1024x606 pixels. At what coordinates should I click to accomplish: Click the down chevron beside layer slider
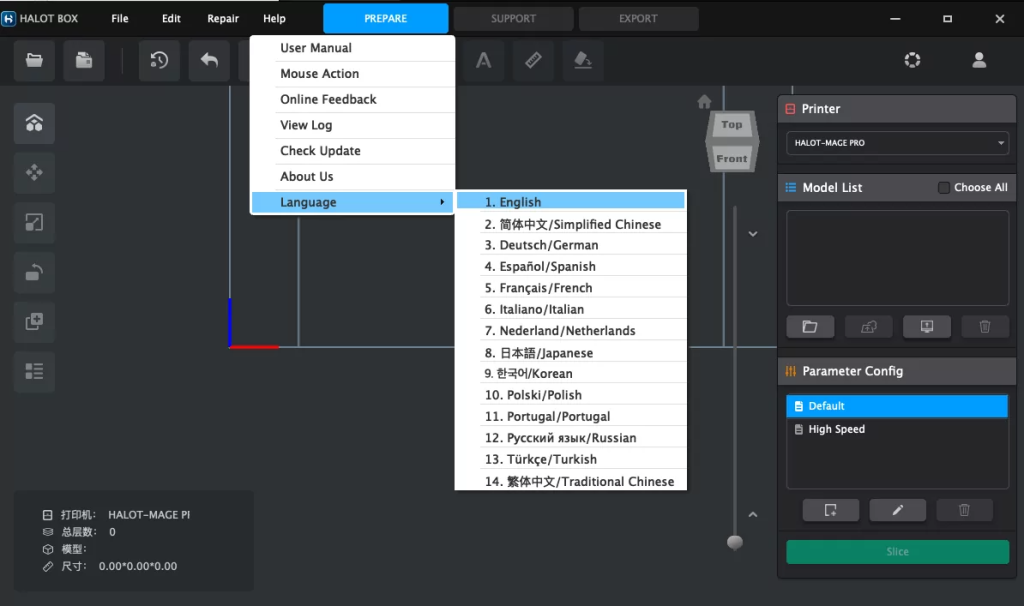tap(753, 233)
